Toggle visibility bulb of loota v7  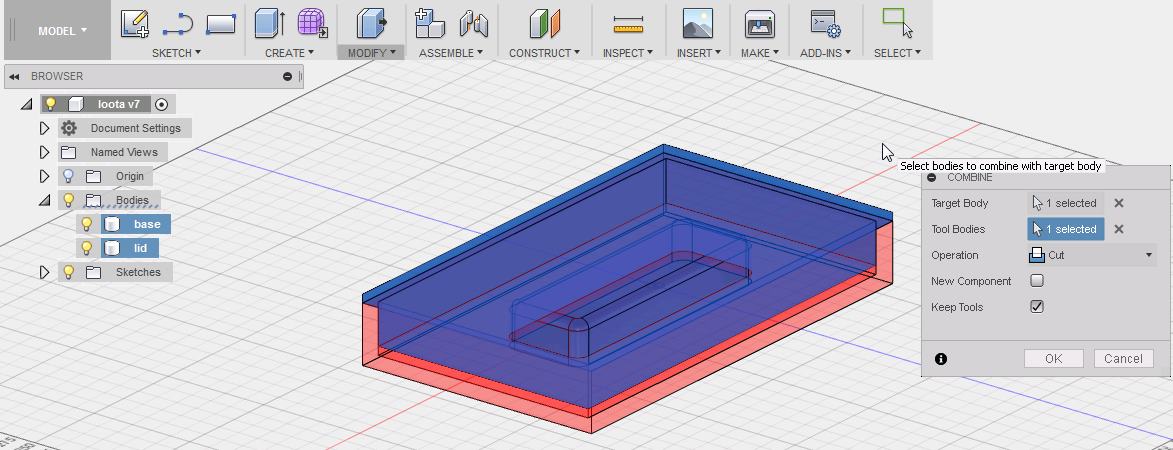coord(51,104)
